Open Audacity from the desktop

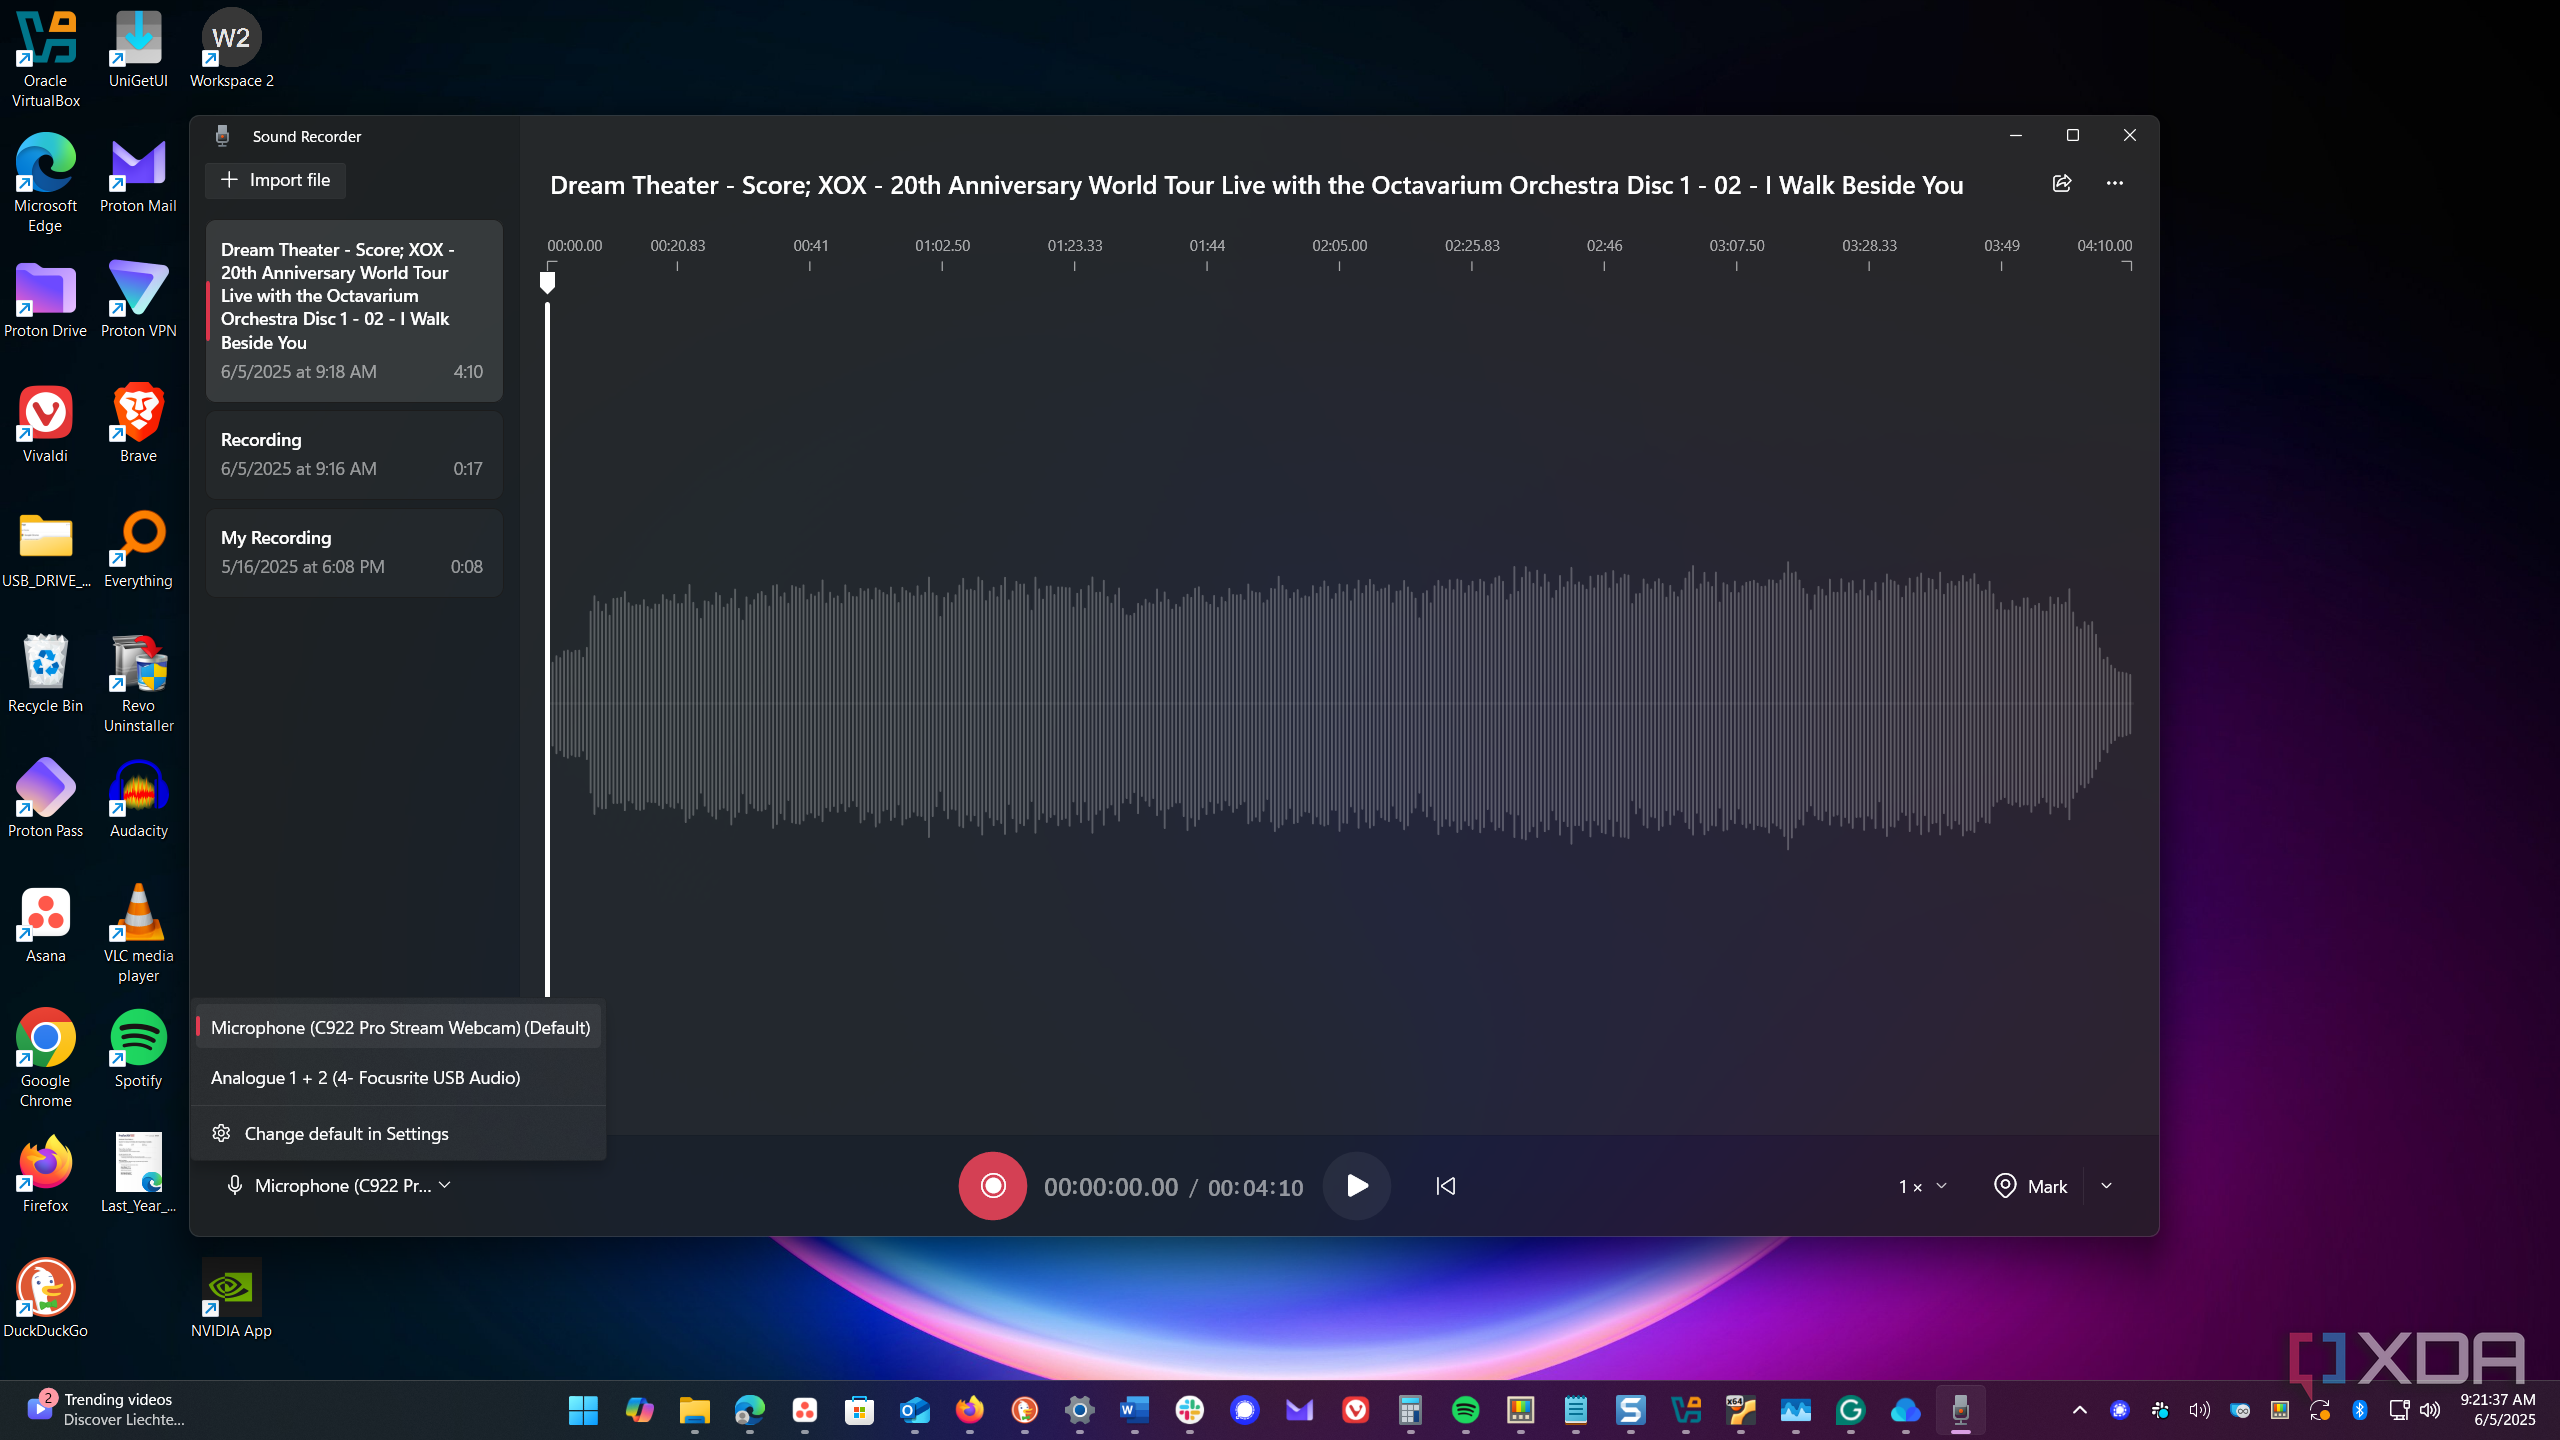coord(138,798)
